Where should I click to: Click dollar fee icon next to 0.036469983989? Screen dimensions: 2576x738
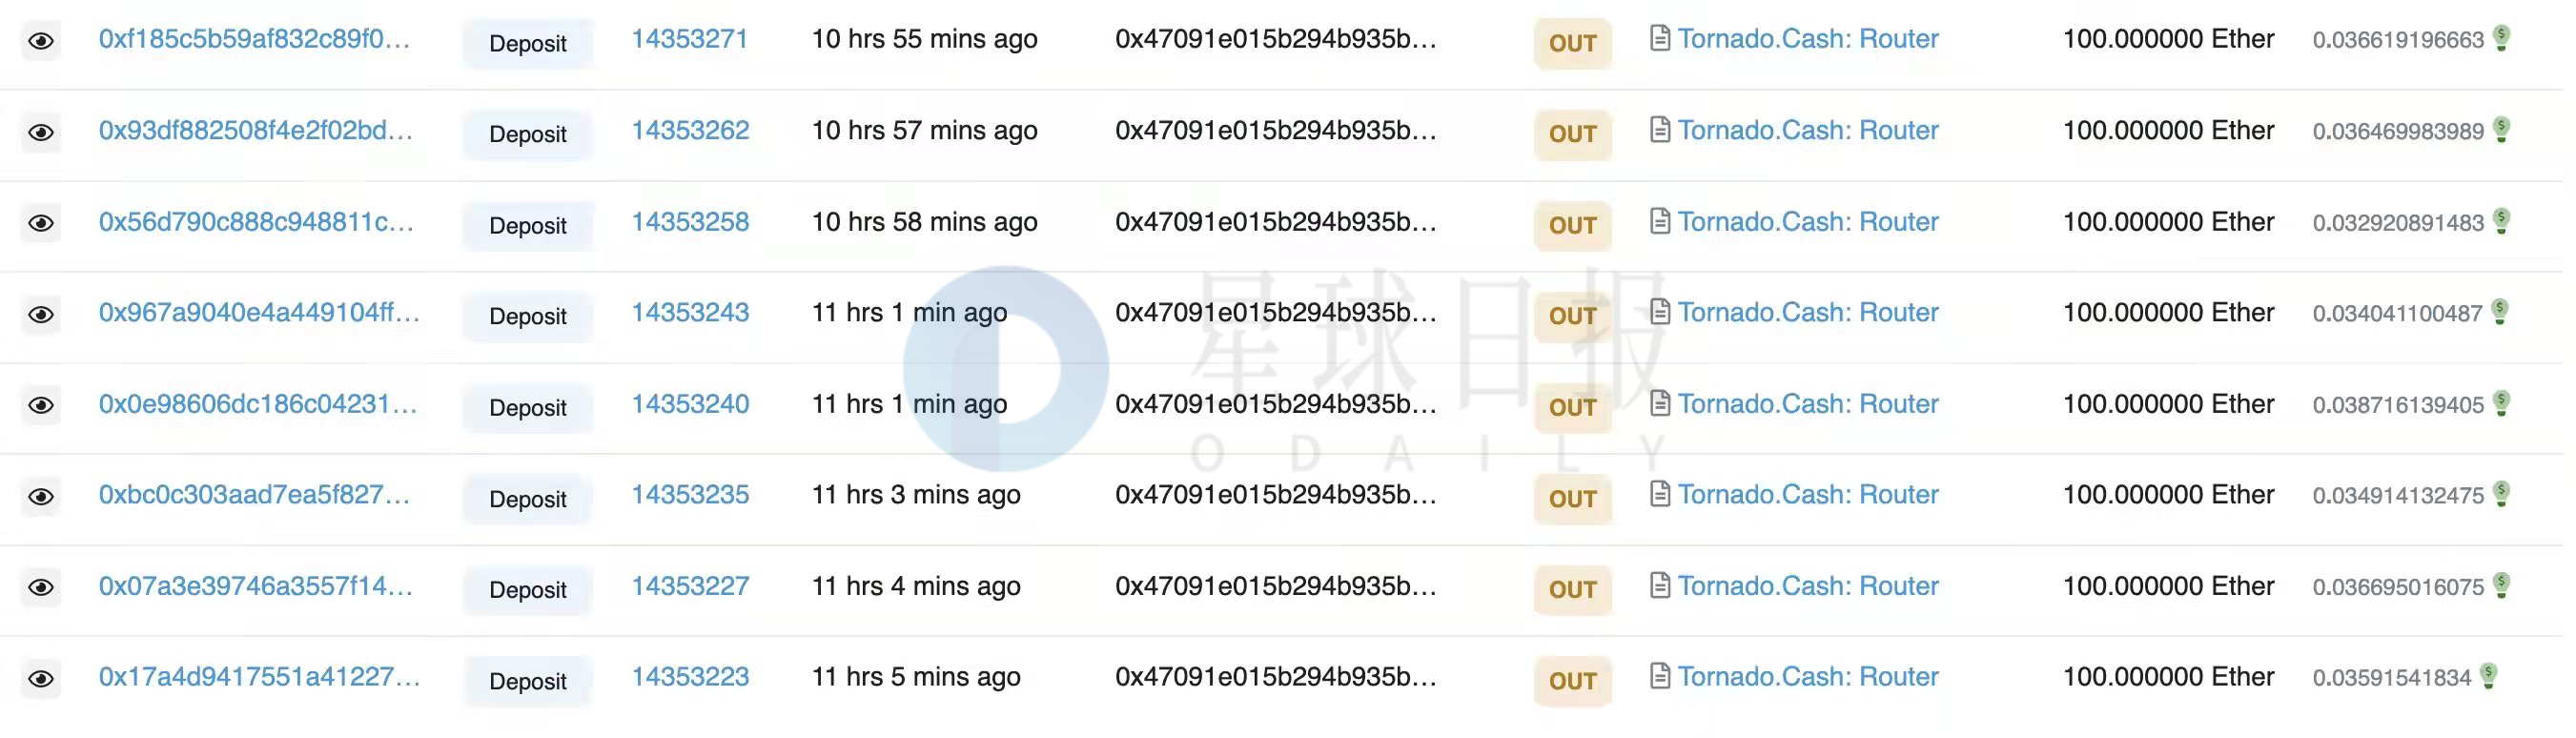click(2501, 129)
